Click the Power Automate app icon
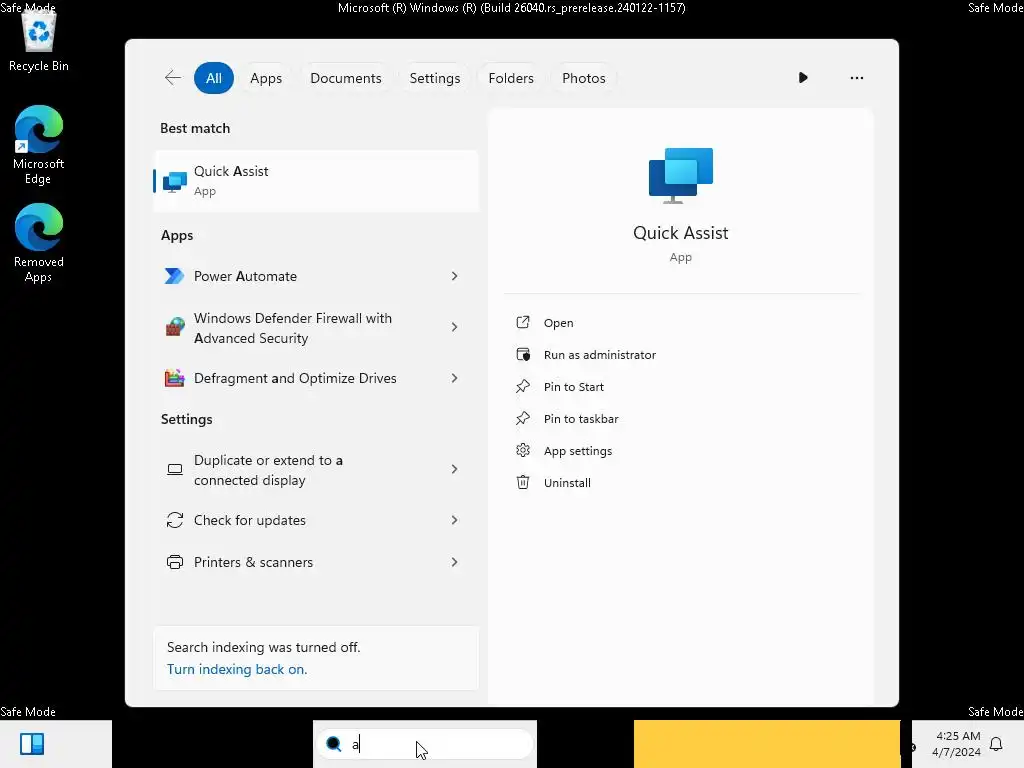Screen dimensions: 1024x768 pos(174,276)
